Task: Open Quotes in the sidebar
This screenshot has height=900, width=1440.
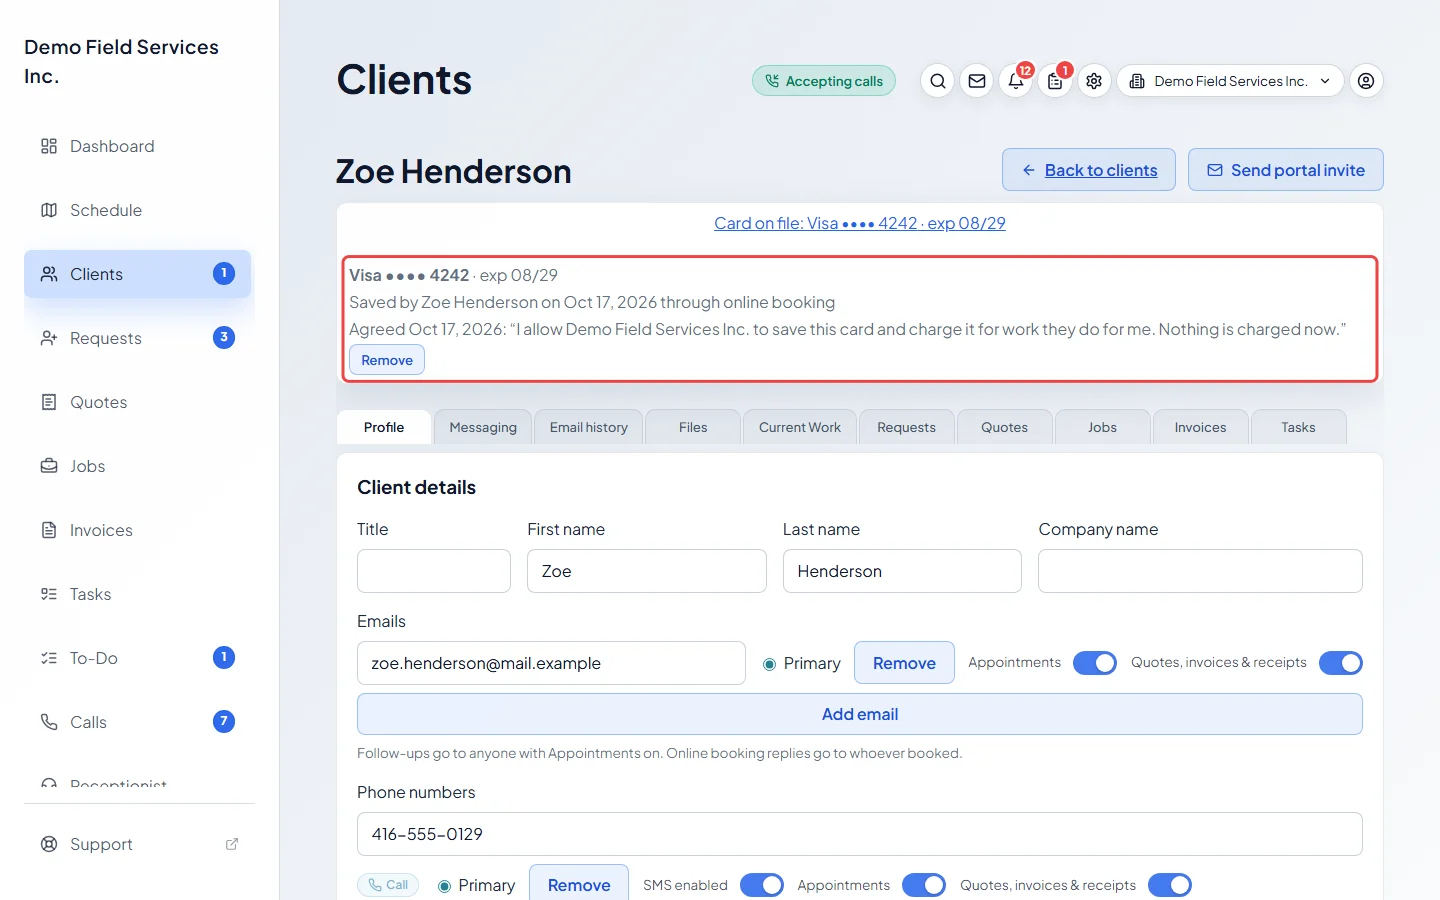Action: tap(138, 402)
